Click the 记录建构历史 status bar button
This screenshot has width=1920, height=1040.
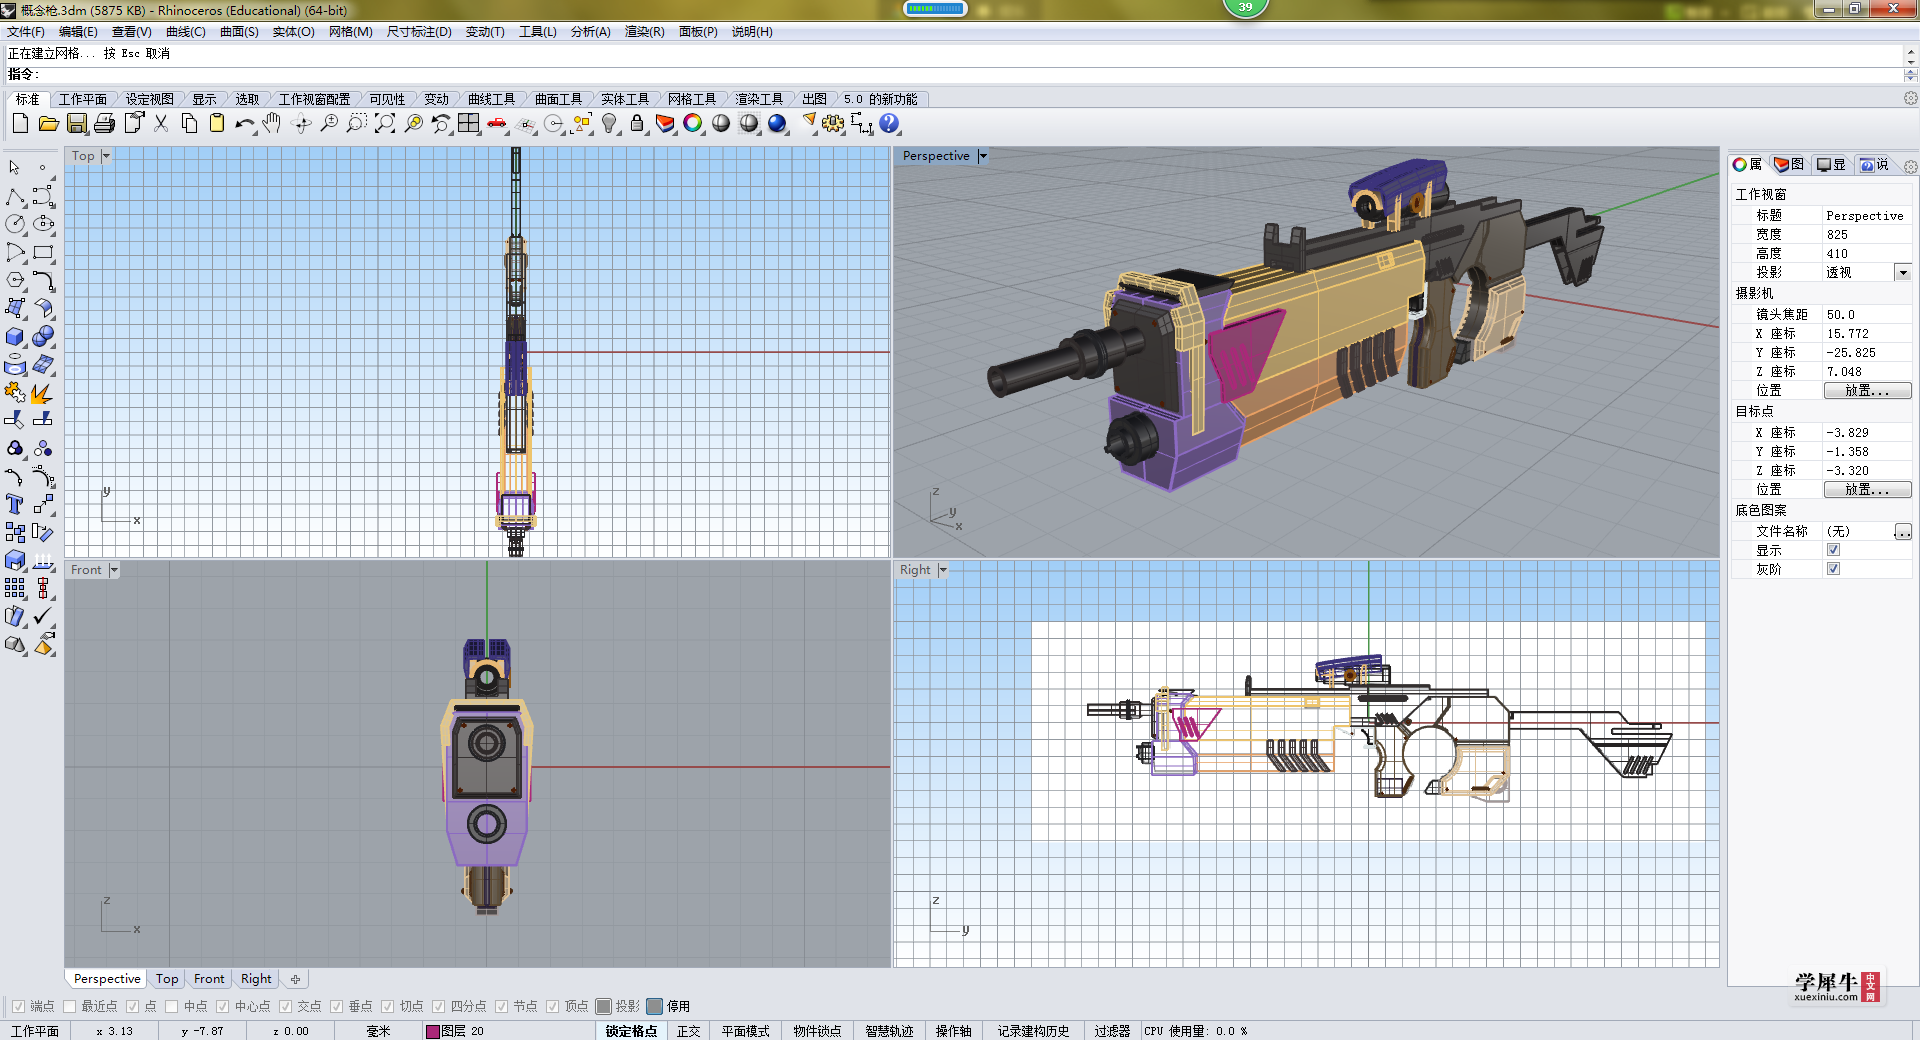1033,1031
